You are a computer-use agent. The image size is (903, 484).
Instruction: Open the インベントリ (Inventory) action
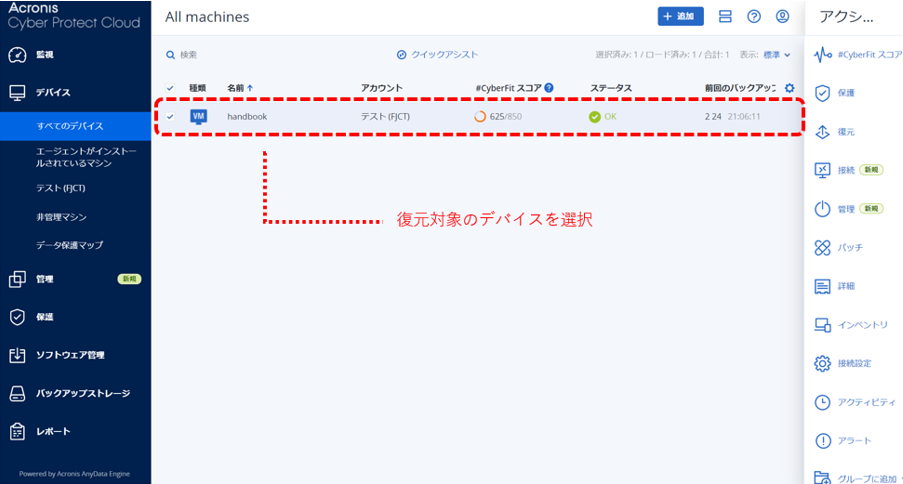823,325
